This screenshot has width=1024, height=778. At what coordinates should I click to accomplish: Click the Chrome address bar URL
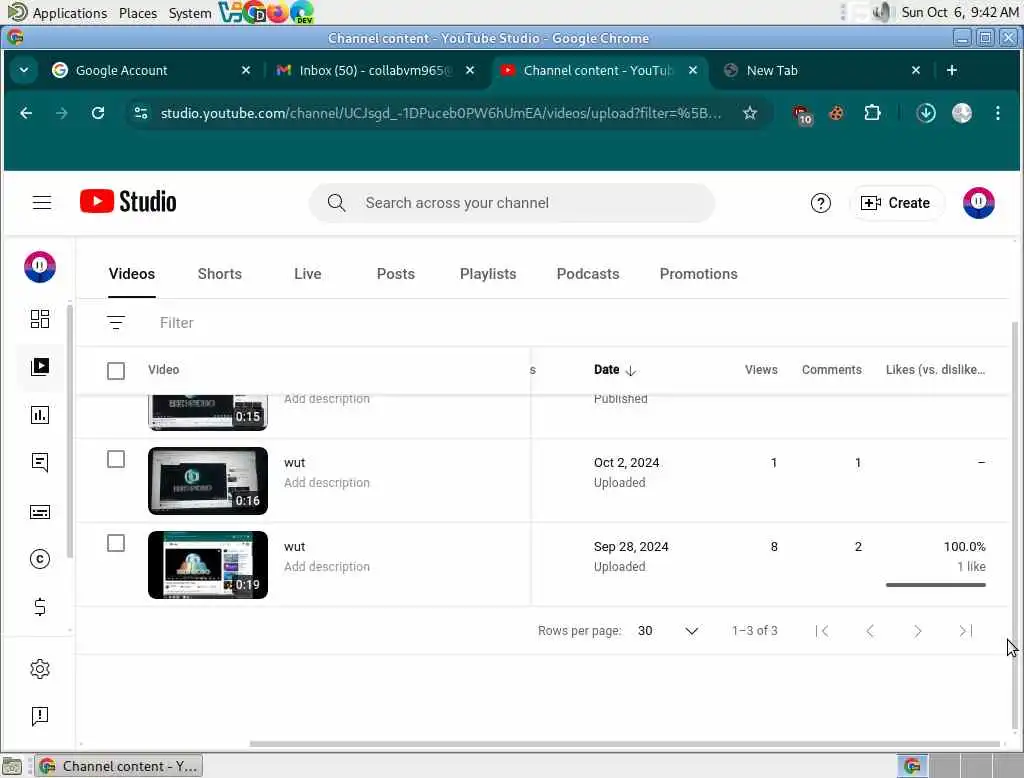click(441, 113)
